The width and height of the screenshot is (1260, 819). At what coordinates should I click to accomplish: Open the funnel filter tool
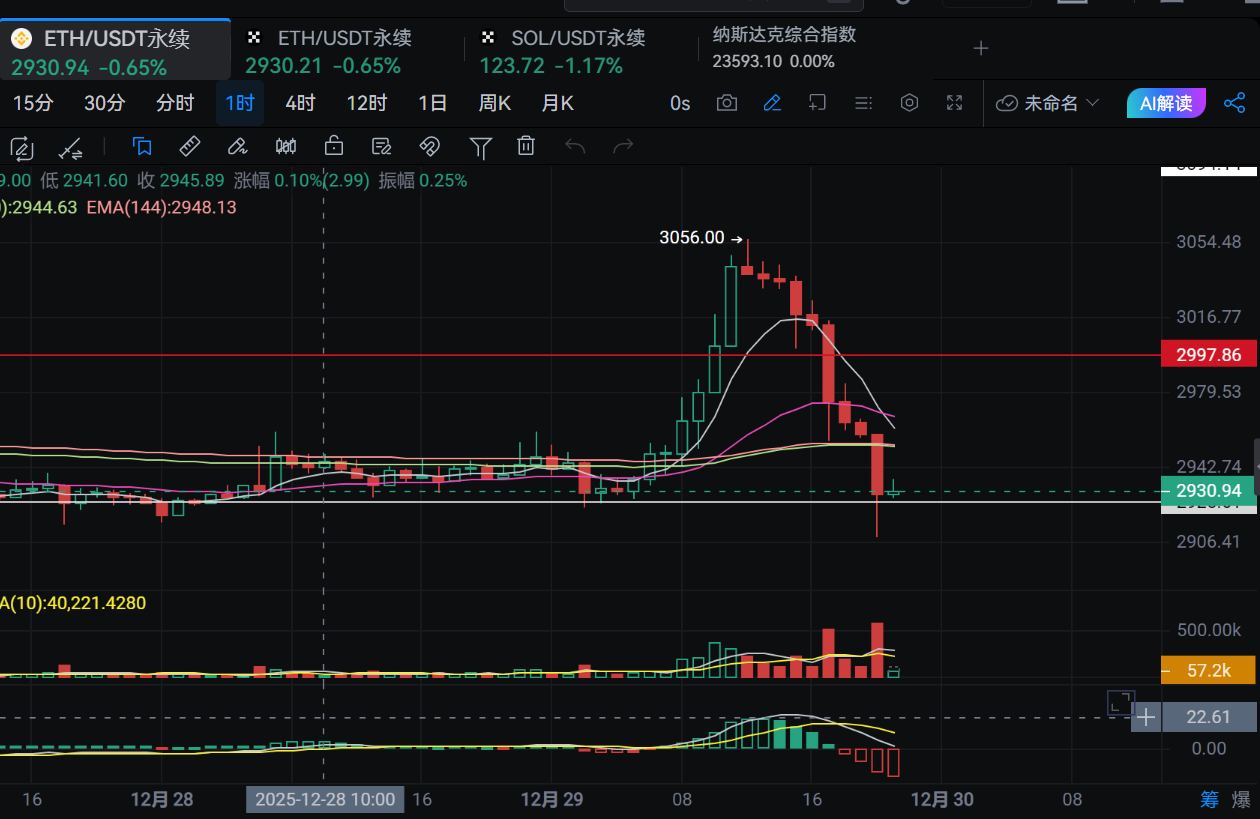(480, 148)
